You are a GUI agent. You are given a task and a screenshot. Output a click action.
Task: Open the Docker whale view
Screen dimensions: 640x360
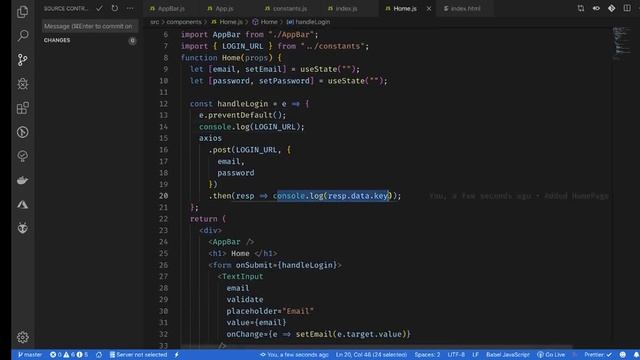coord(22,180)
